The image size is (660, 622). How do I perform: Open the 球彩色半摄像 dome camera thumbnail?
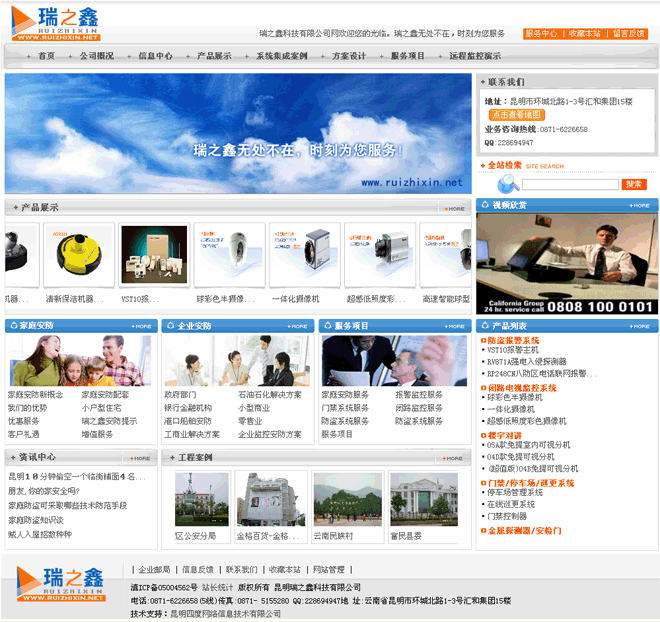(x=229, y=255)
